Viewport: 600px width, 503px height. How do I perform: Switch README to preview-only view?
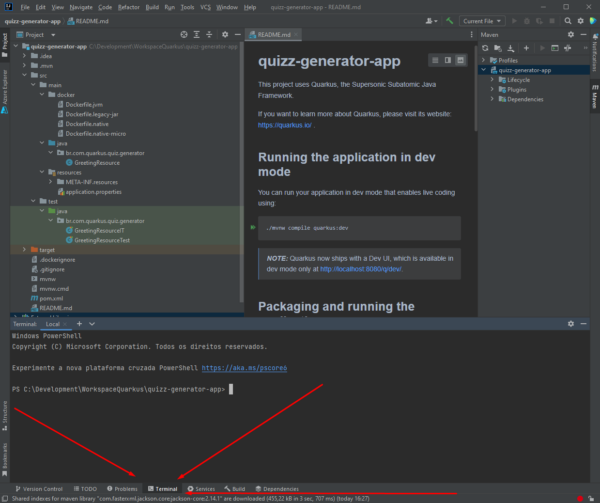460,60
